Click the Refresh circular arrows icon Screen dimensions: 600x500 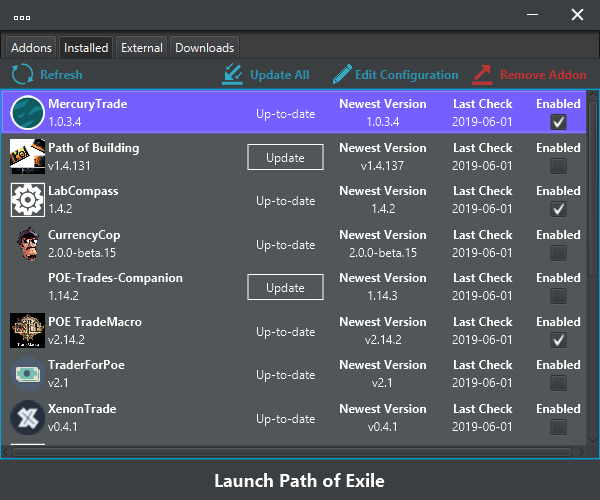pos(22,74)
